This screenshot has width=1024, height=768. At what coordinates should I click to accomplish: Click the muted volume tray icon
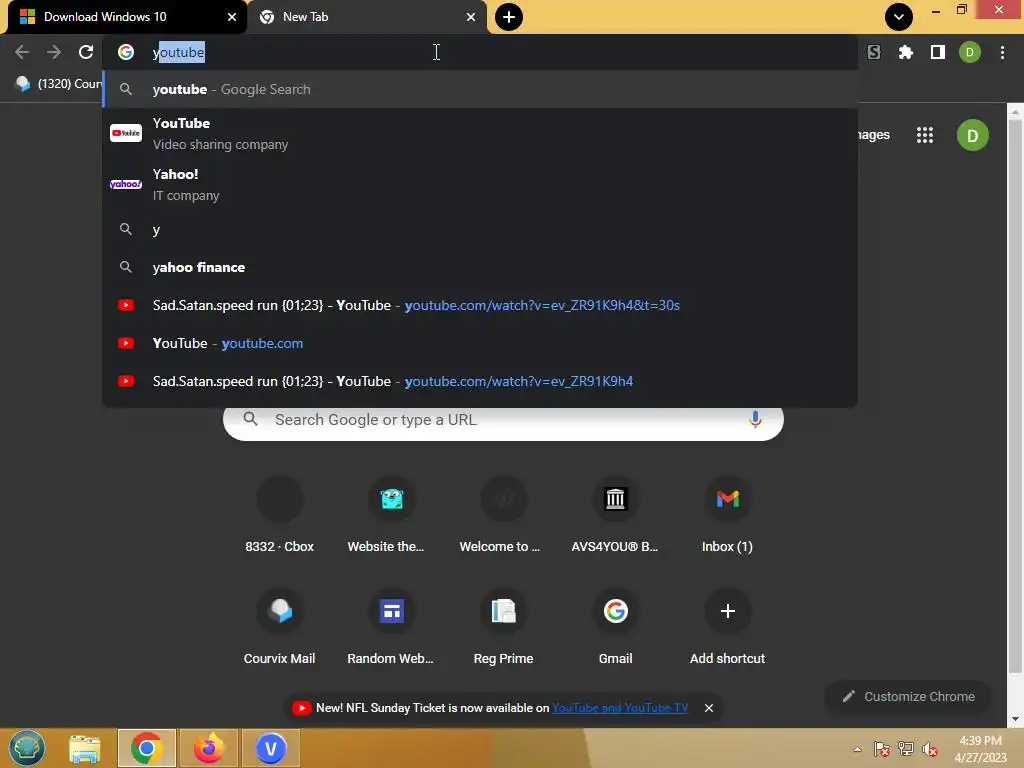[x=929, y=749]
